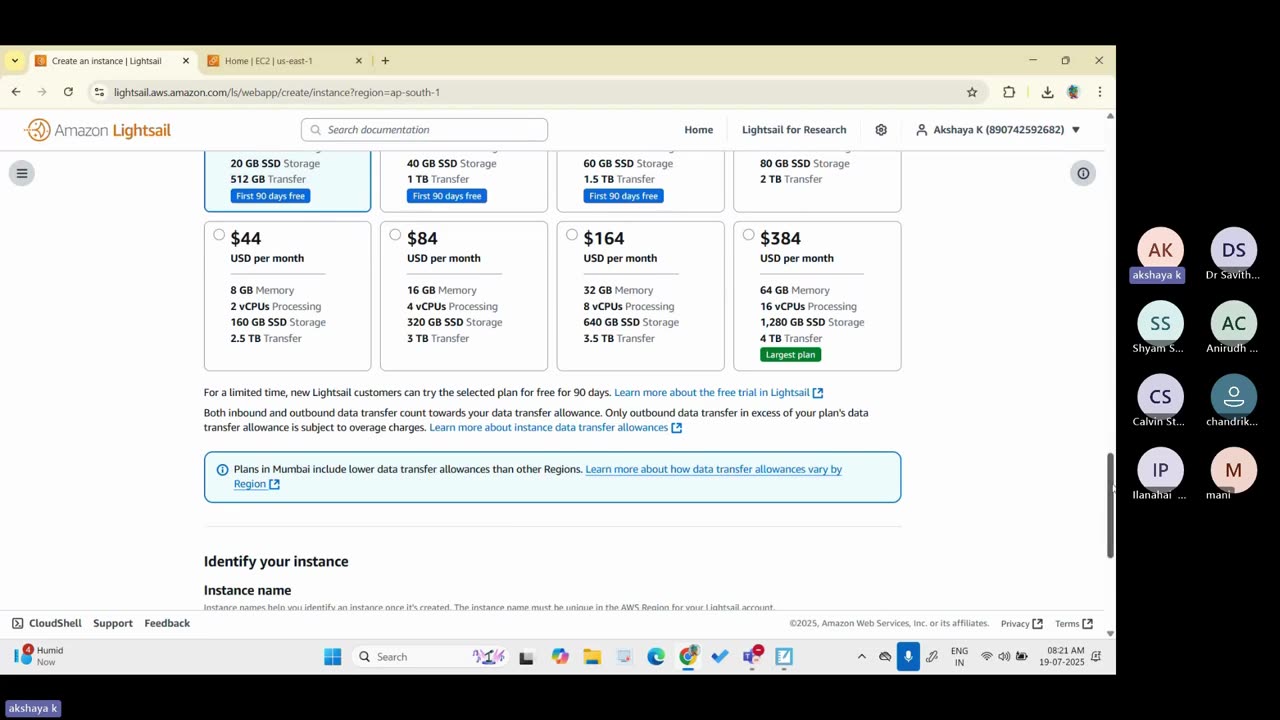The width and height of the screenshot is (1280, 720).
Task: Open Support in the footer
Action: [x=113, y=623]
